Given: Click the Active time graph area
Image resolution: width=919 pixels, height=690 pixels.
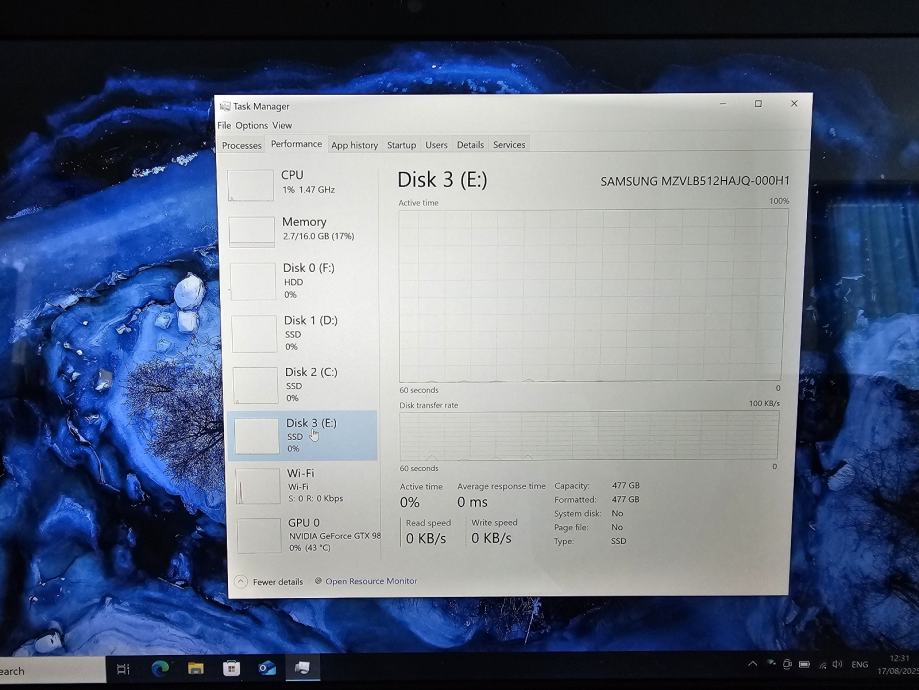Looking at the screenshot, I should [x=592, y=295].
